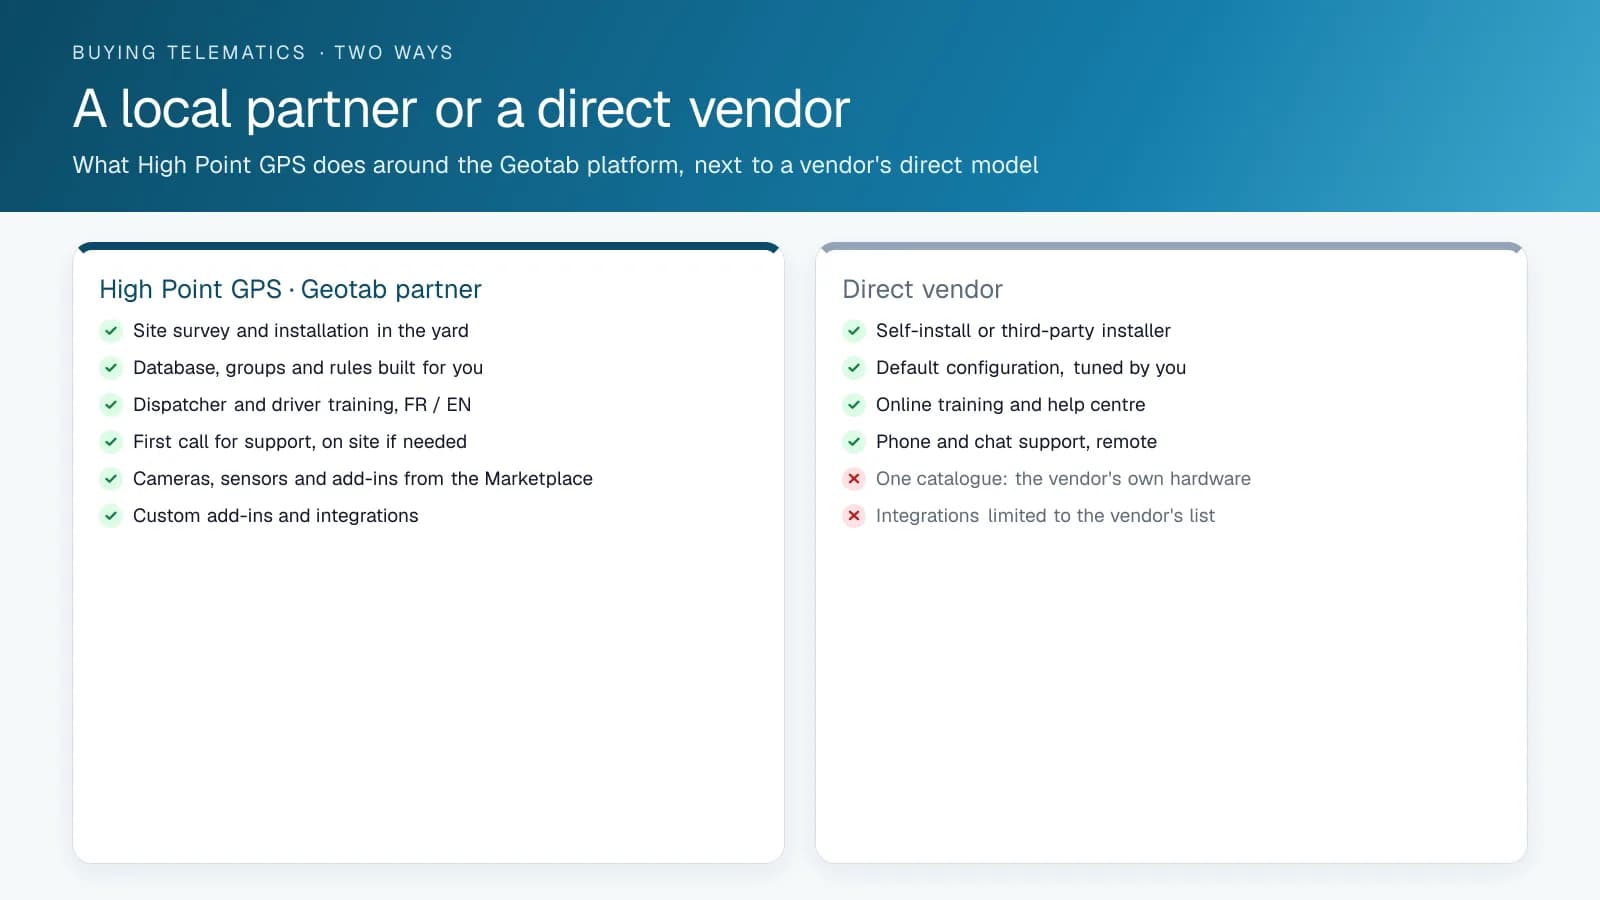The image size is (1600, 900).
Task: Click the text Site survey and installation in the yard
Action: pyautogui.click(x=301, y=331)
